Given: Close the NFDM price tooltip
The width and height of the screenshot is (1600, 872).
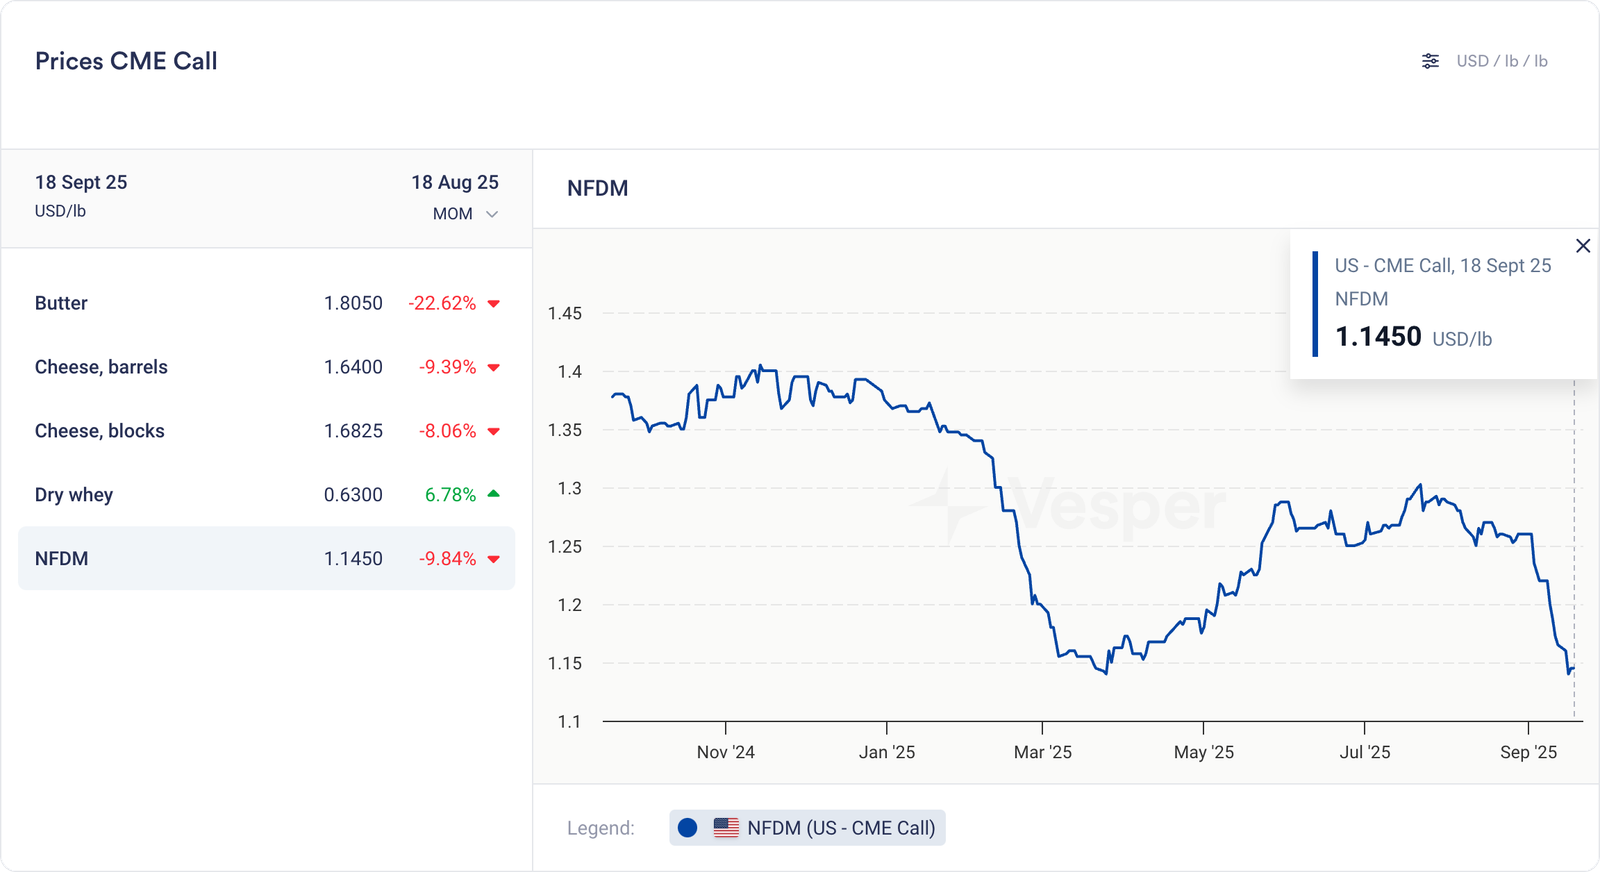Looking at the screenshot, I should (1583, 246).
